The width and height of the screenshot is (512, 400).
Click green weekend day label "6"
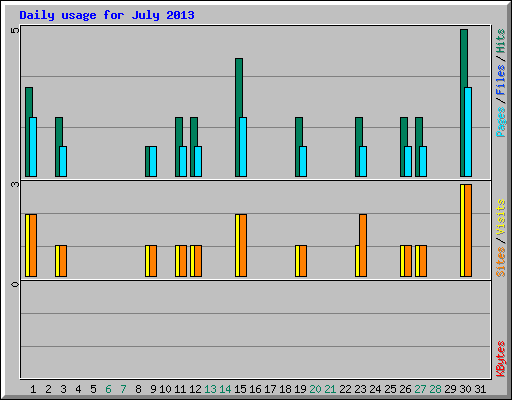click(108, 389)
